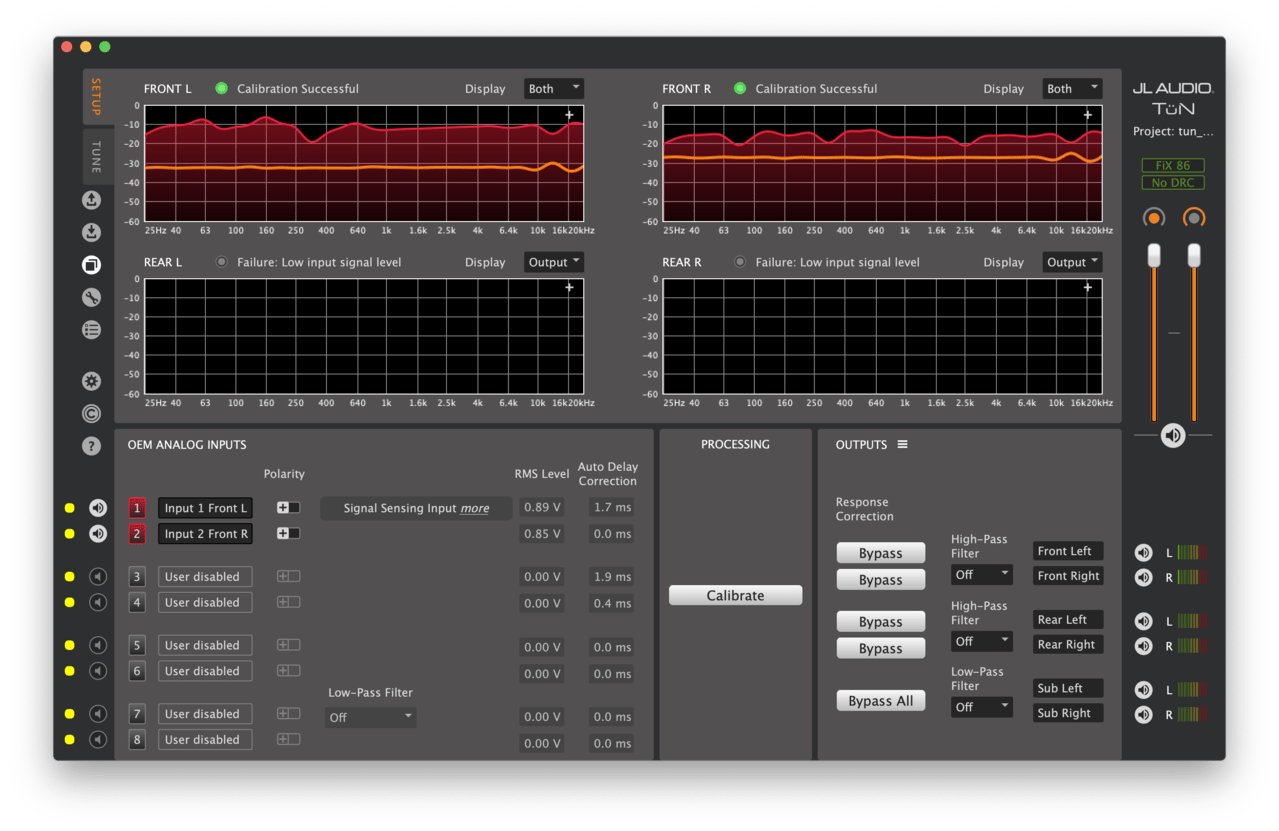
Task: Toggle polarity switch for input 8
Action: pos(288,740)
